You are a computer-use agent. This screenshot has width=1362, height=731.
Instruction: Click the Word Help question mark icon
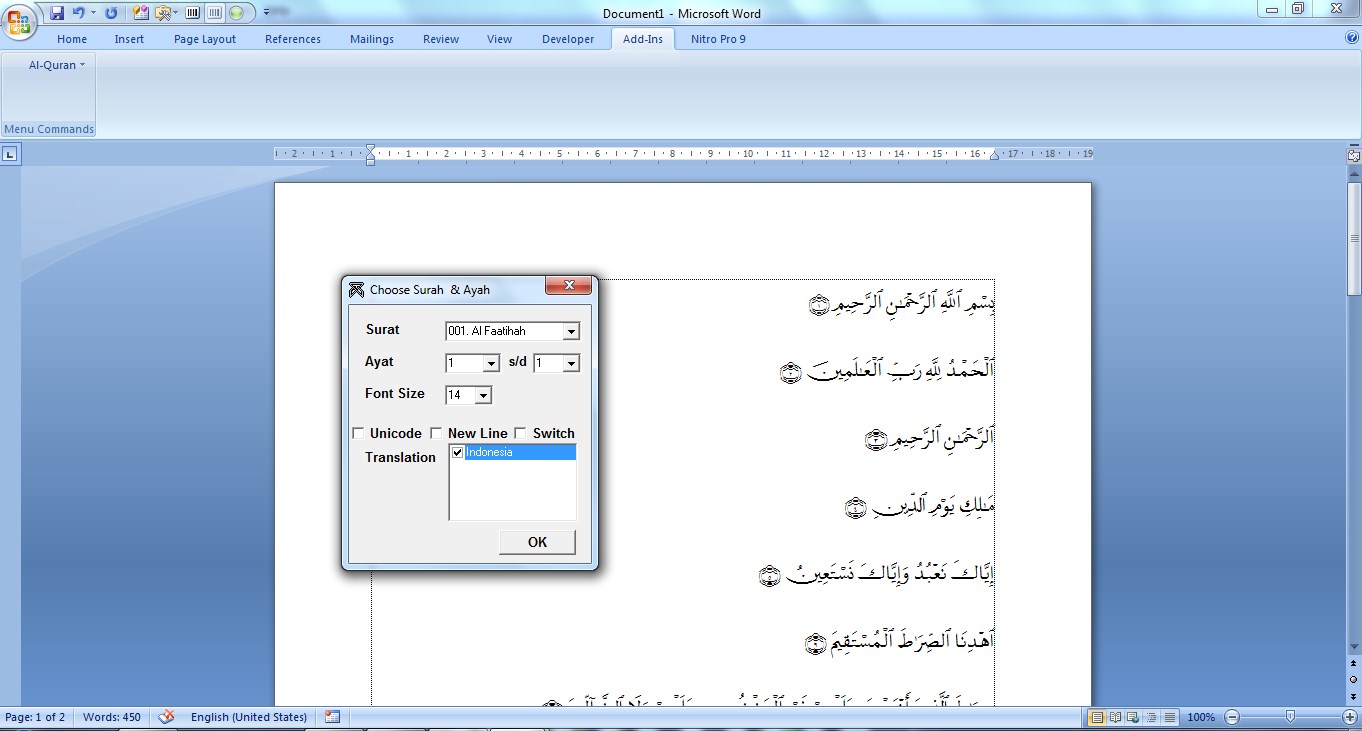pyautogui.click(x=1352, y=38)
